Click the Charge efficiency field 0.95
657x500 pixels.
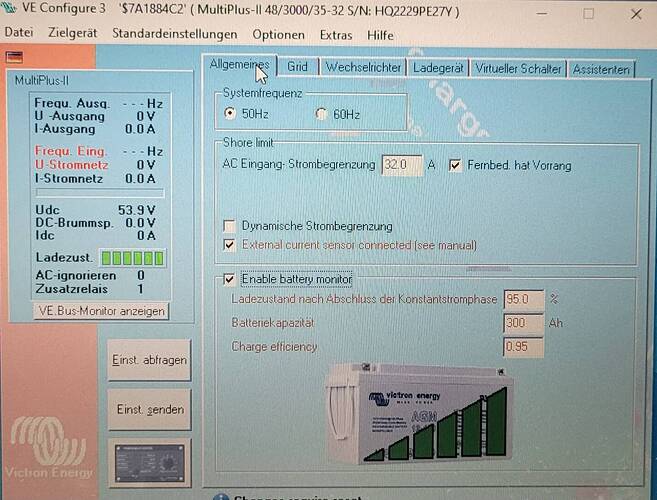click(x=524, y=347)
